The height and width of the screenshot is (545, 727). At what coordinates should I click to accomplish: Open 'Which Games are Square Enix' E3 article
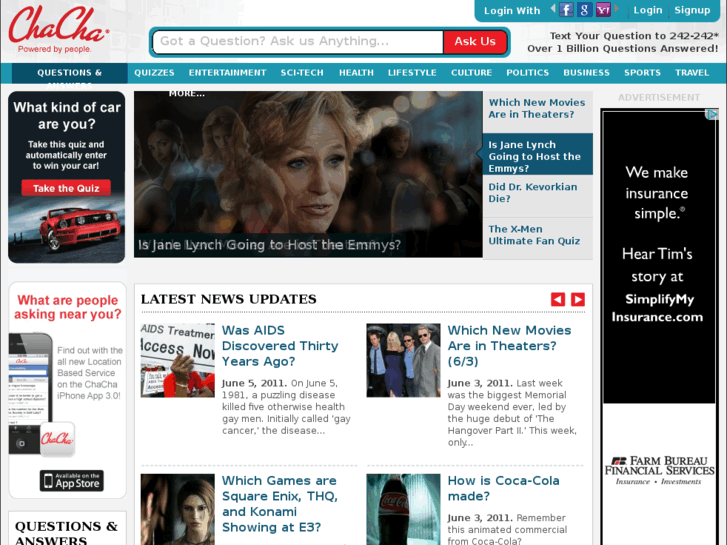click(x=280, y=504)
